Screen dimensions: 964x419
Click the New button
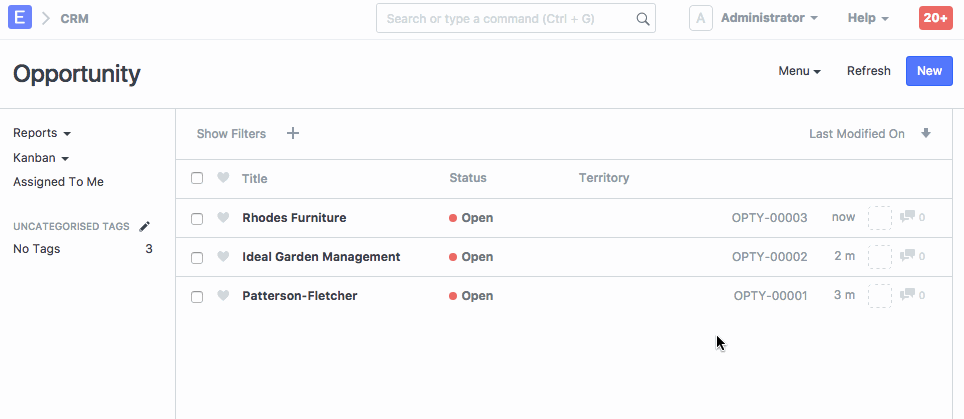[928, 71]
